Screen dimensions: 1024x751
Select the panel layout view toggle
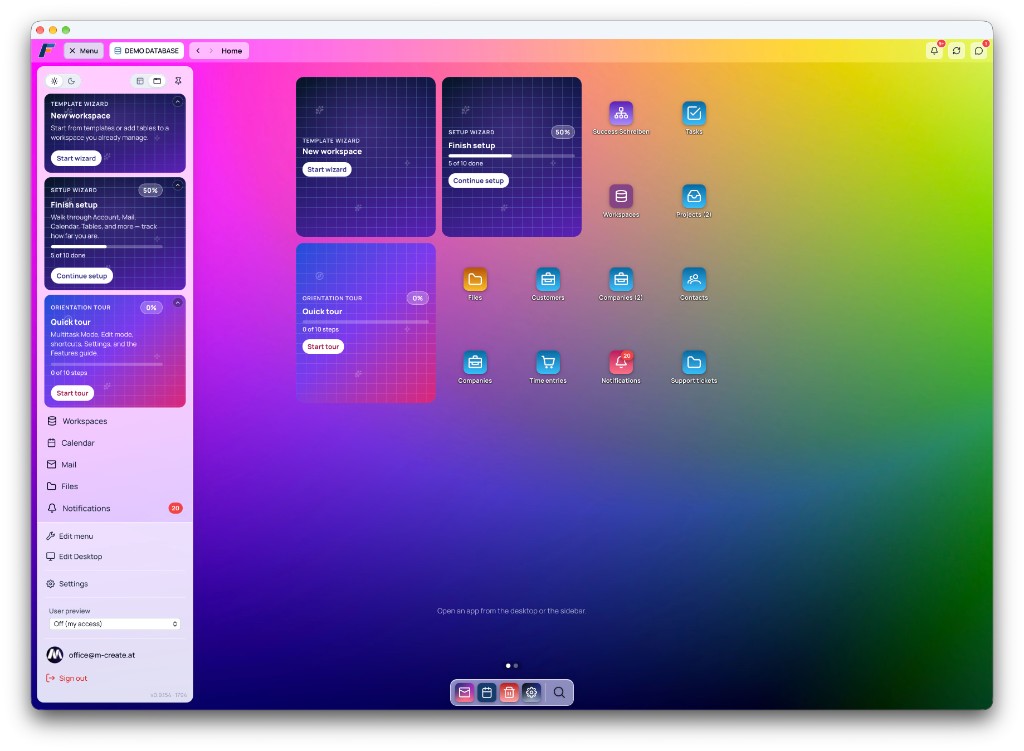pyautogui.click(x=140, y=81)
